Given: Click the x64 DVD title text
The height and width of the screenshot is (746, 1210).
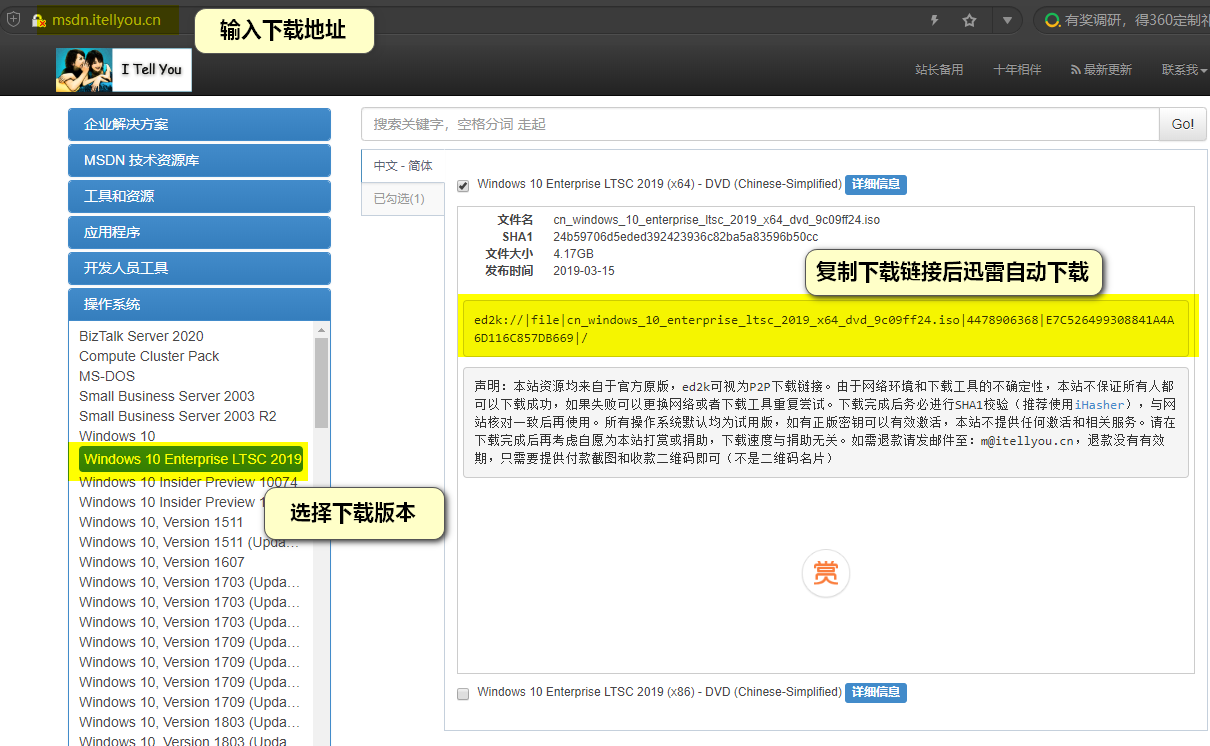Looking at the screenshot, I should pyautogui.click(x=659, y=184).
